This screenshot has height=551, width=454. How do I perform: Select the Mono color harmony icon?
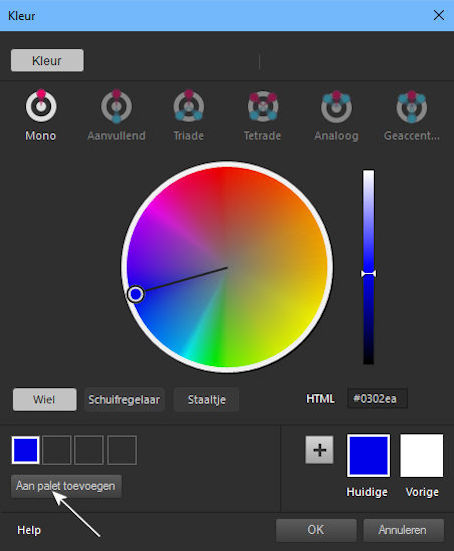click(41, 105)
